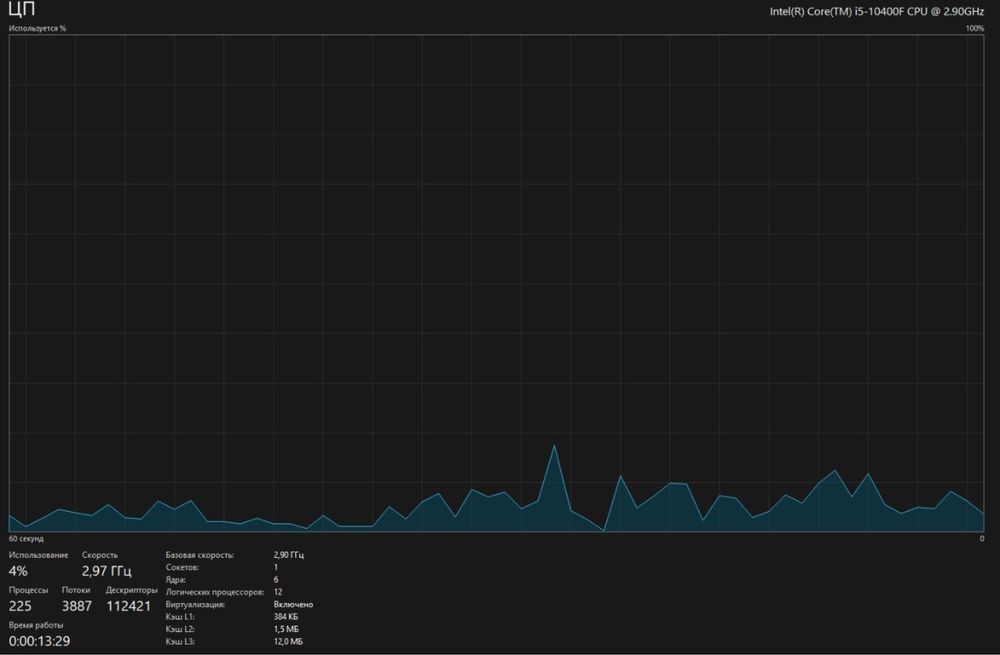This screenshot has height=655, width=1000.
Task: Click the 225 processes count
Action: click(x=20, y=606)
